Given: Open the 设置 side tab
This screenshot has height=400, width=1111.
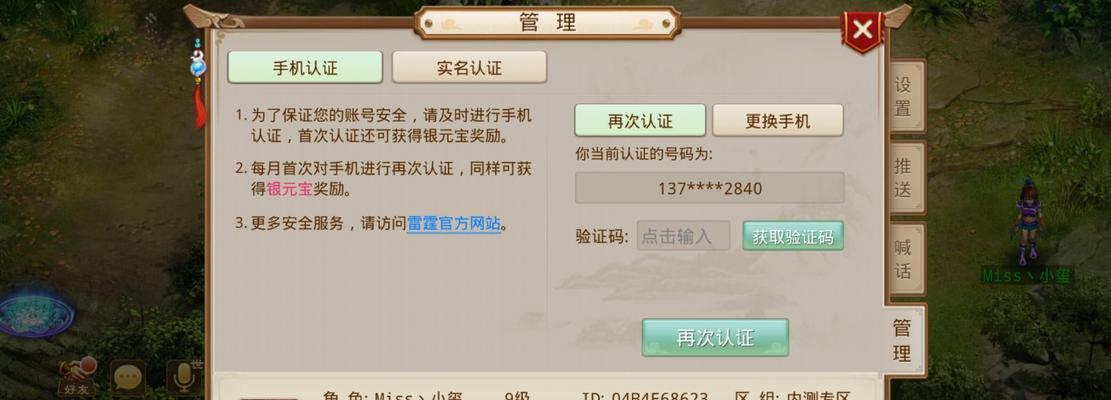Looking at the screenshot, I should tap(905, 96).
